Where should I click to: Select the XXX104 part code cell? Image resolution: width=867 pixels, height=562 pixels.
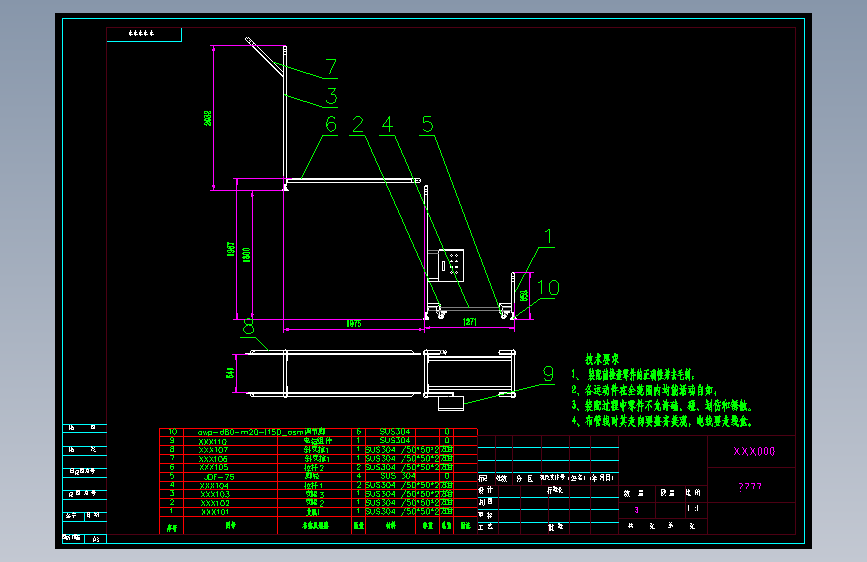coord(215,486)
